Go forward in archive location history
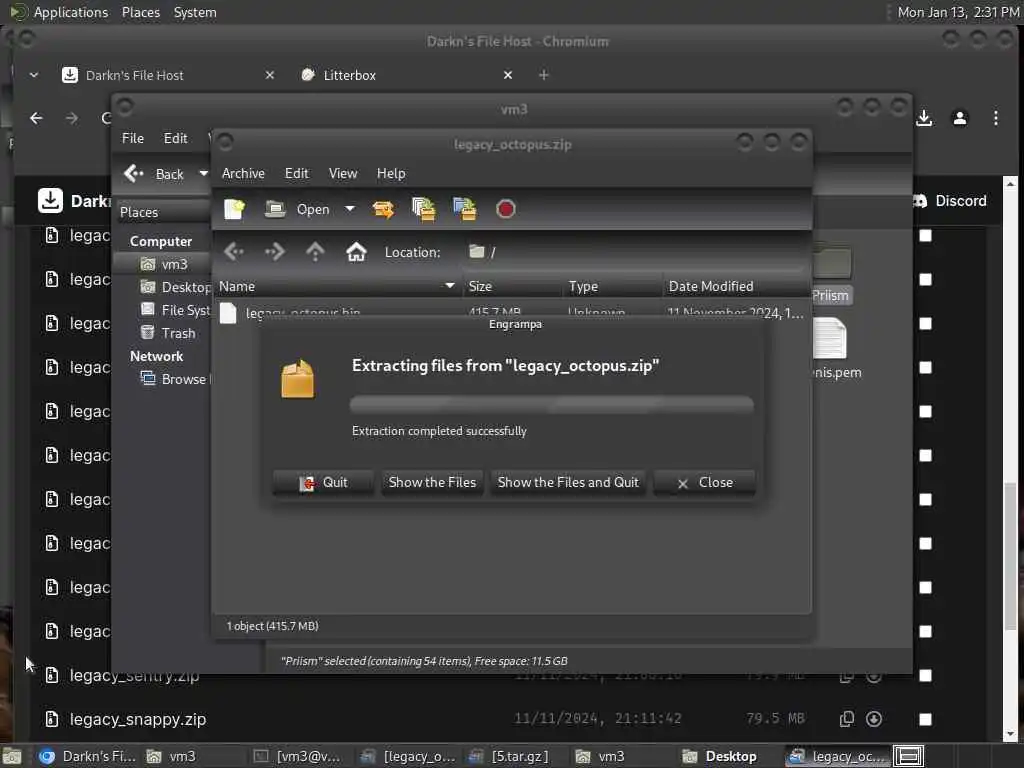This screenshot has height=768, width=1024. [x=274, y=251]
